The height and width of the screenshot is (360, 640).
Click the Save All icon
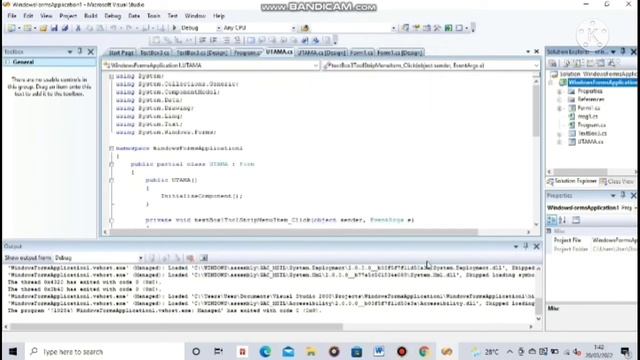(65, 28)
